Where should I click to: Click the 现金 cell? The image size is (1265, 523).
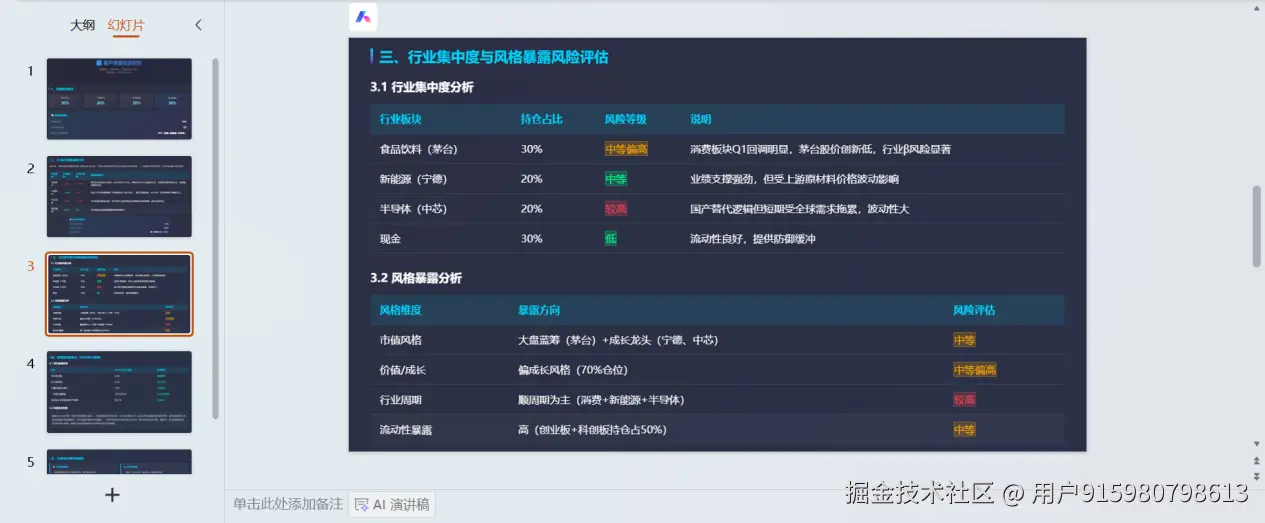point(390,239)
